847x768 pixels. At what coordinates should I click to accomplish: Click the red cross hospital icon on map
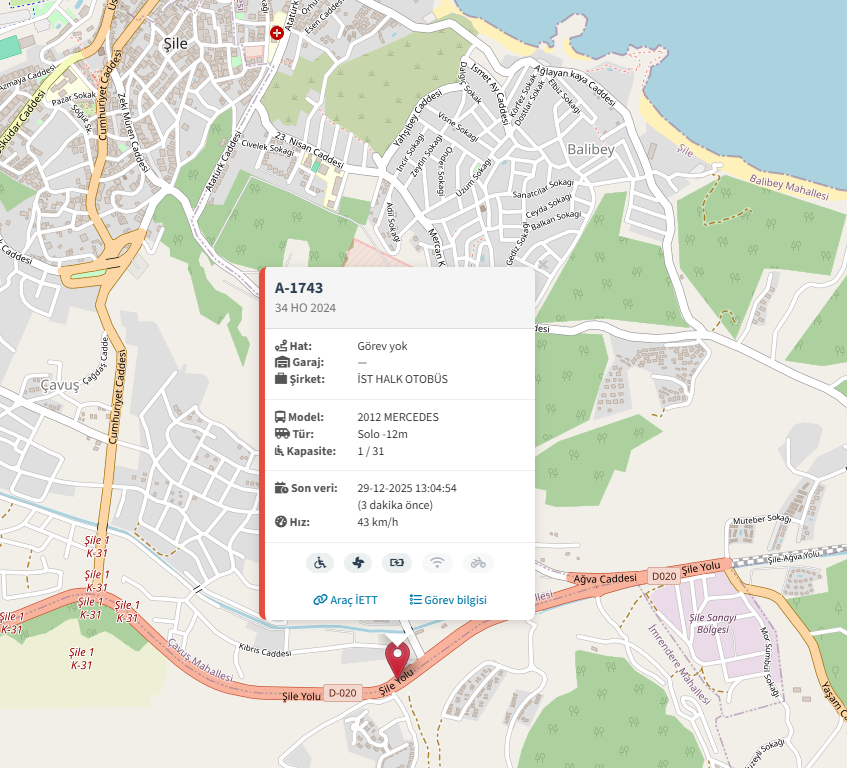pyautogui.click(x=277, y=33)
